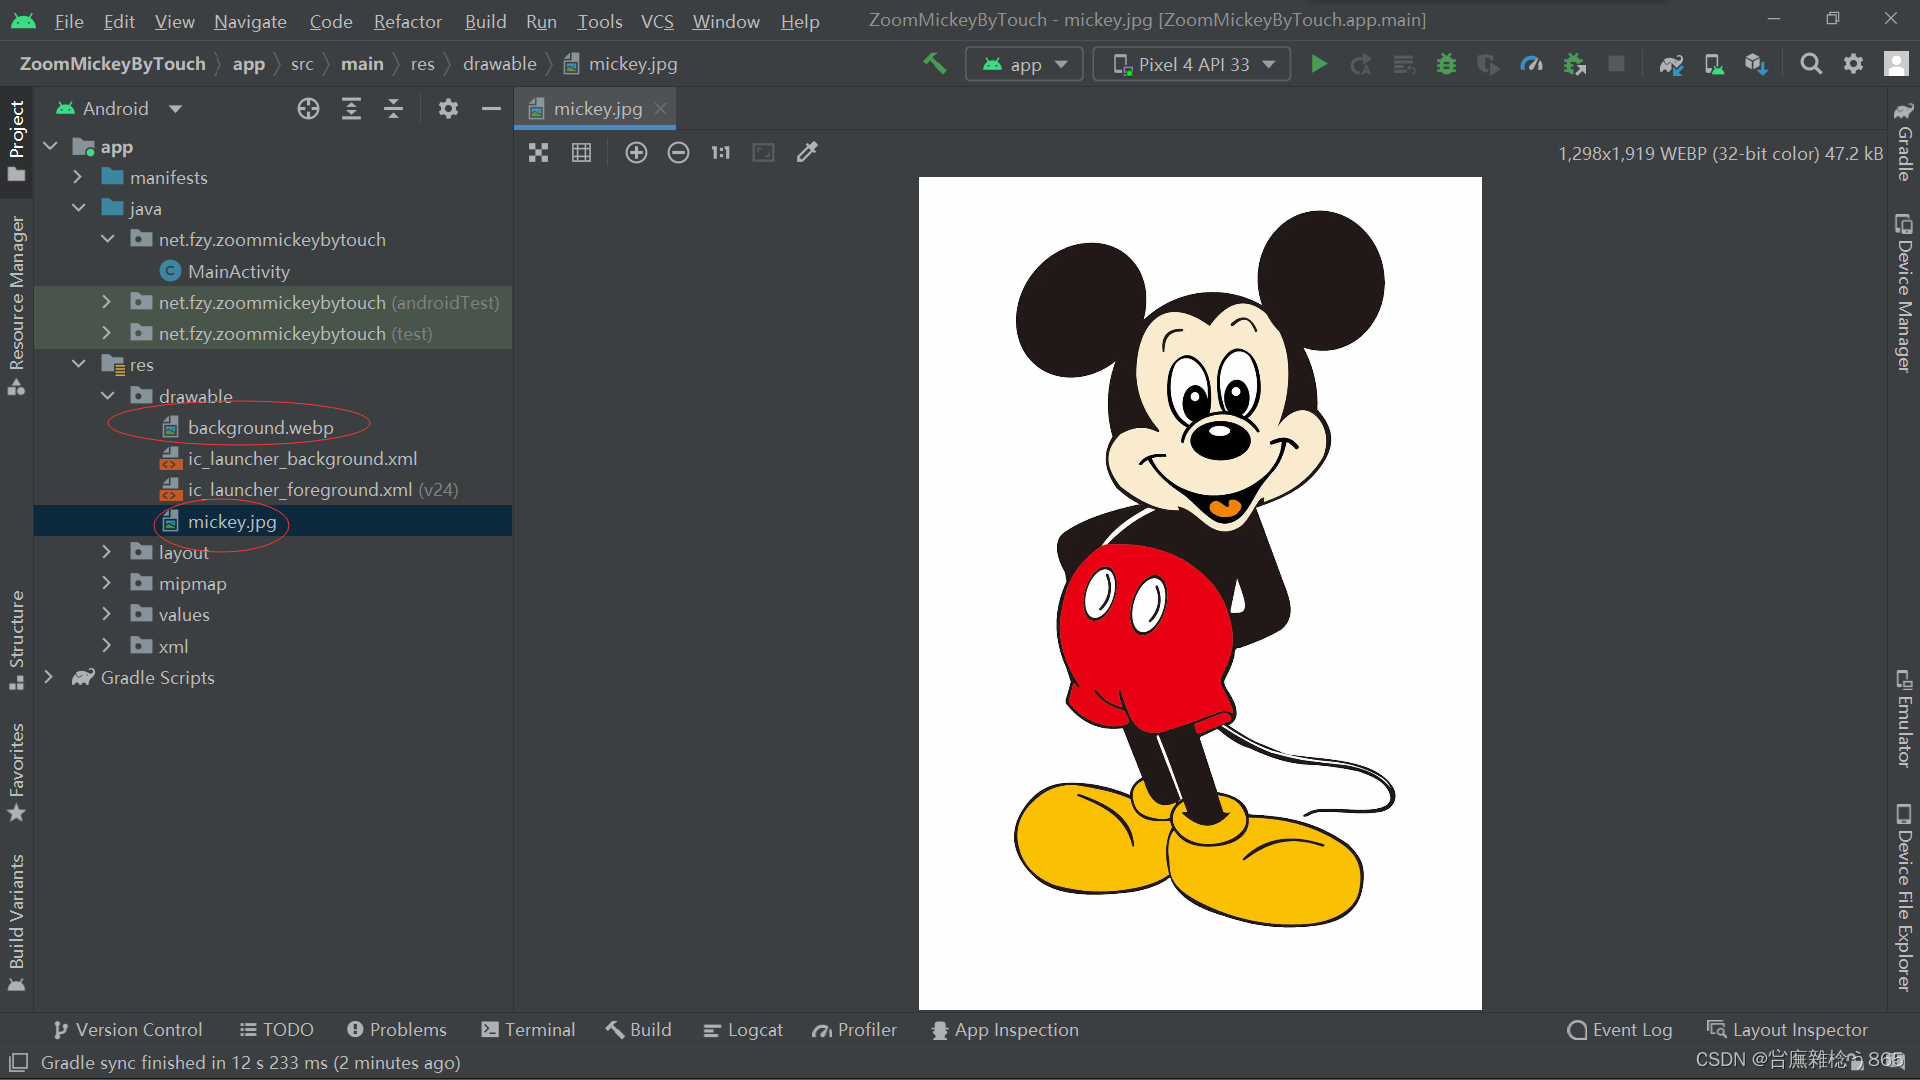Click the Fit Zoom to Window icon
The height and width of the screenshot is (1080, 1920).
pos(763,152)
